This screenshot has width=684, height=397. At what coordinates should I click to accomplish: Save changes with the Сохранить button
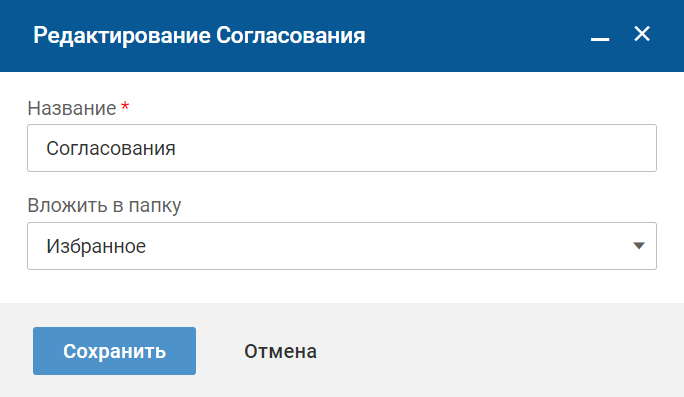pos(114,351)
